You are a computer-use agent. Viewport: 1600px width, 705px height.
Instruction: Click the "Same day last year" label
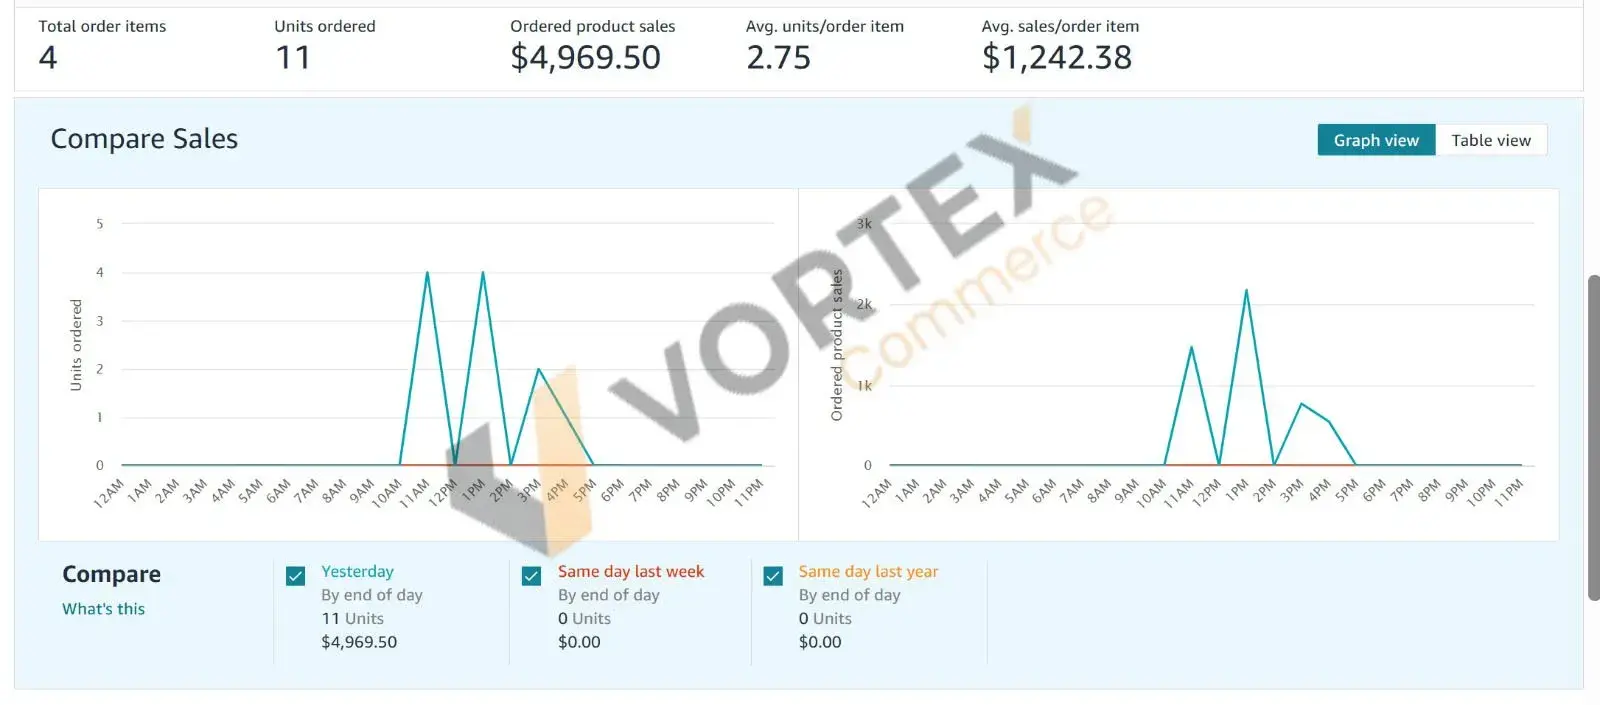868,572
